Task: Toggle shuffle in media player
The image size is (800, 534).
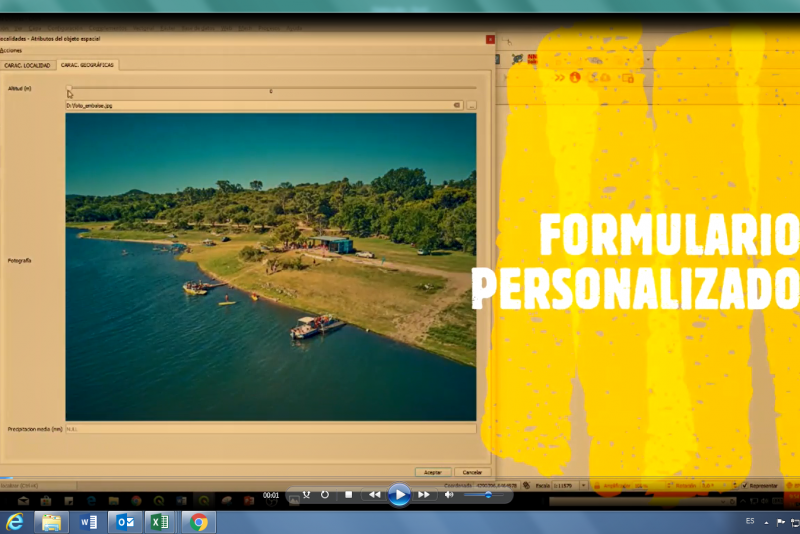Action: tap(306, 495)
